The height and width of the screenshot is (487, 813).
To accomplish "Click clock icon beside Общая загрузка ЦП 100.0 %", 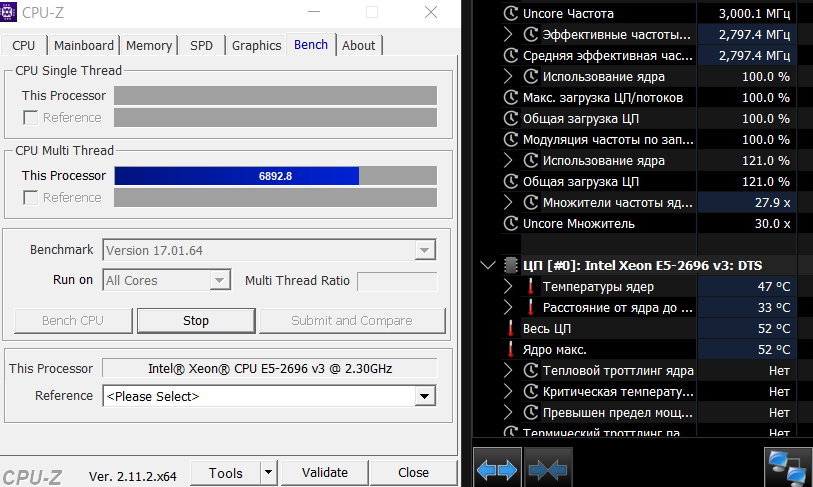I will coord(511,119).
